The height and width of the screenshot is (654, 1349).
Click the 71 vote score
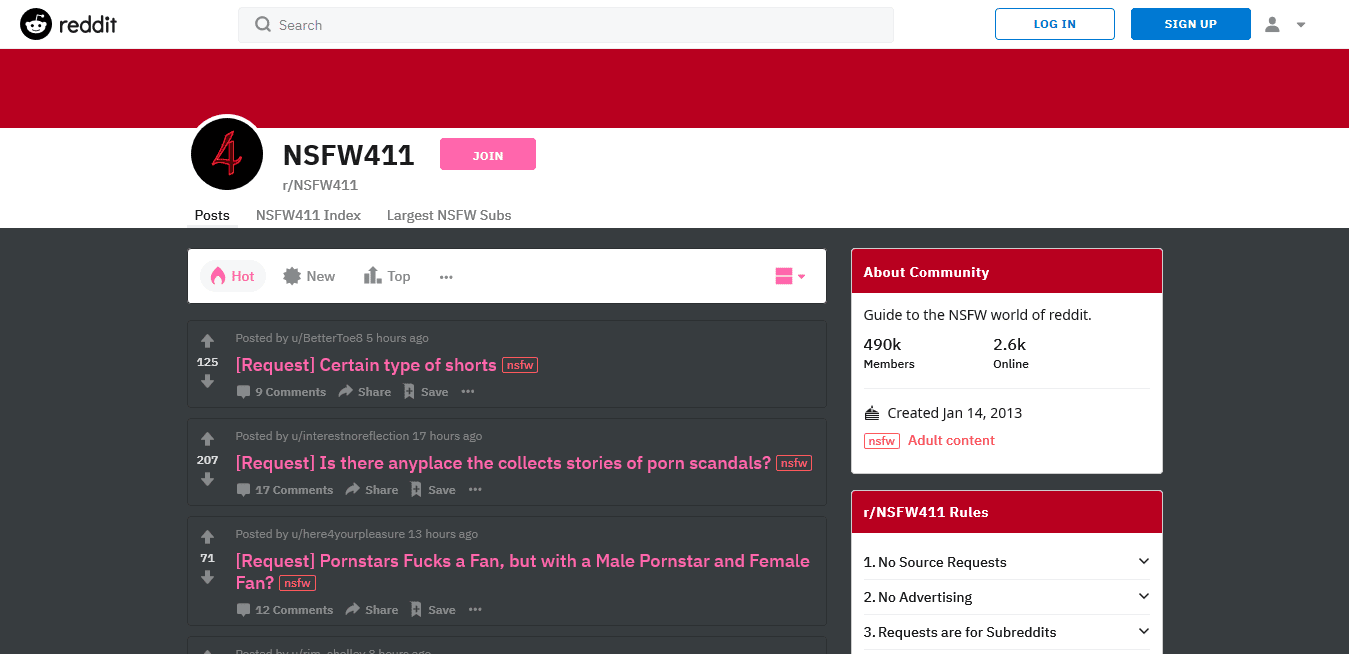[x=207, y=558]
